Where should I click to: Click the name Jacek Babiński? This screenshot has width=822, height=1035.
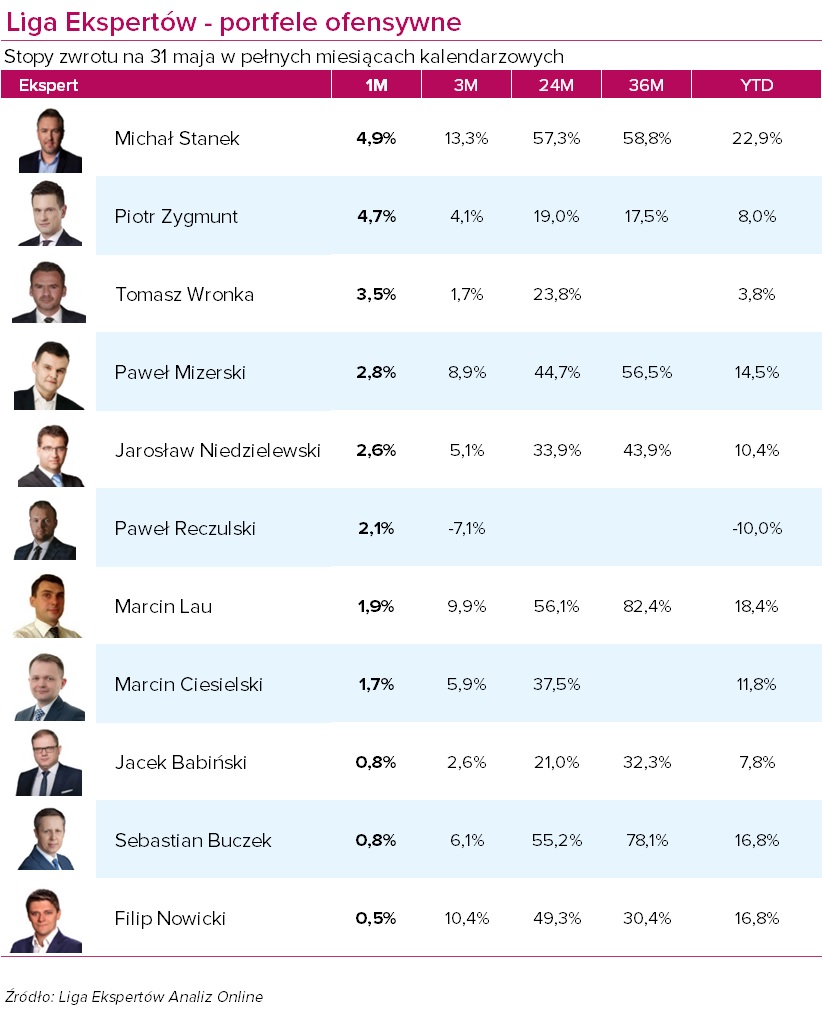tap(180, 763)
